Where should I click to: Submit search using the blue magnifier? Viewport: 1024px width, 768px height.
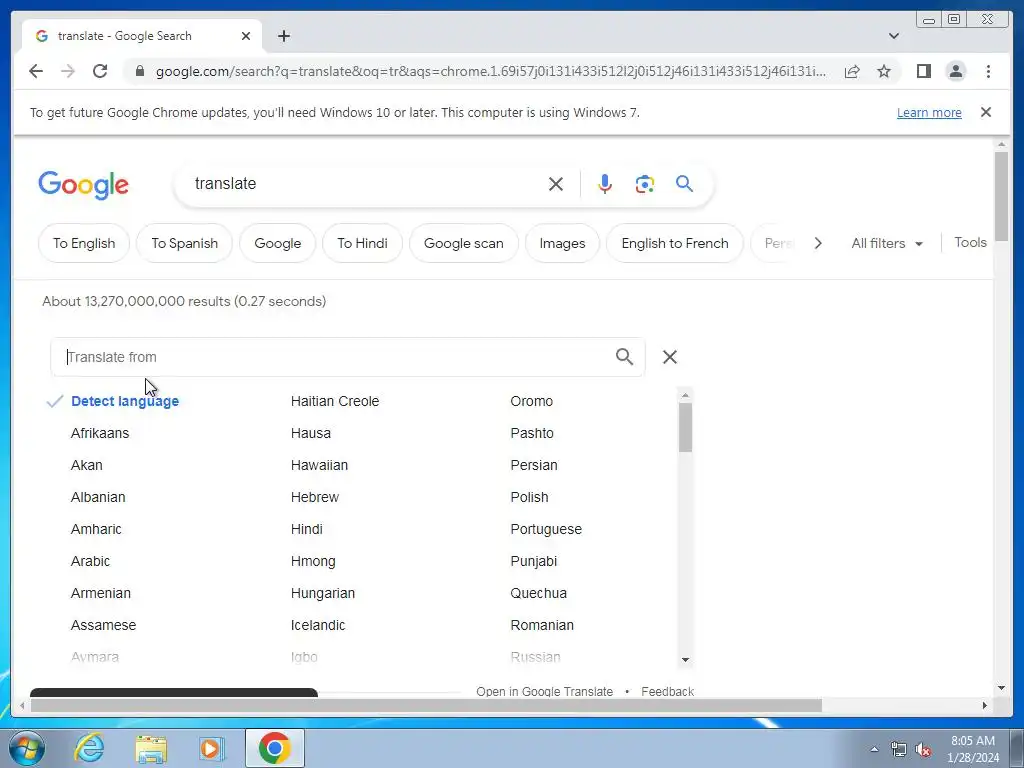point(684,184)
